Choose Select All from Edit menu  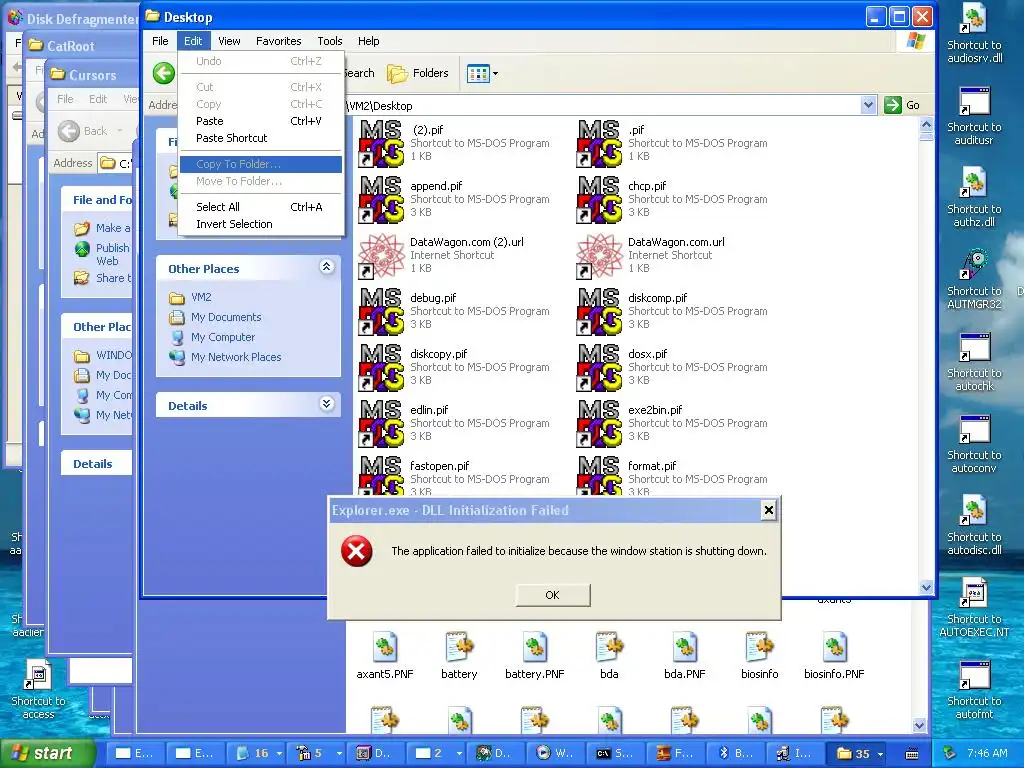(261, 207)
